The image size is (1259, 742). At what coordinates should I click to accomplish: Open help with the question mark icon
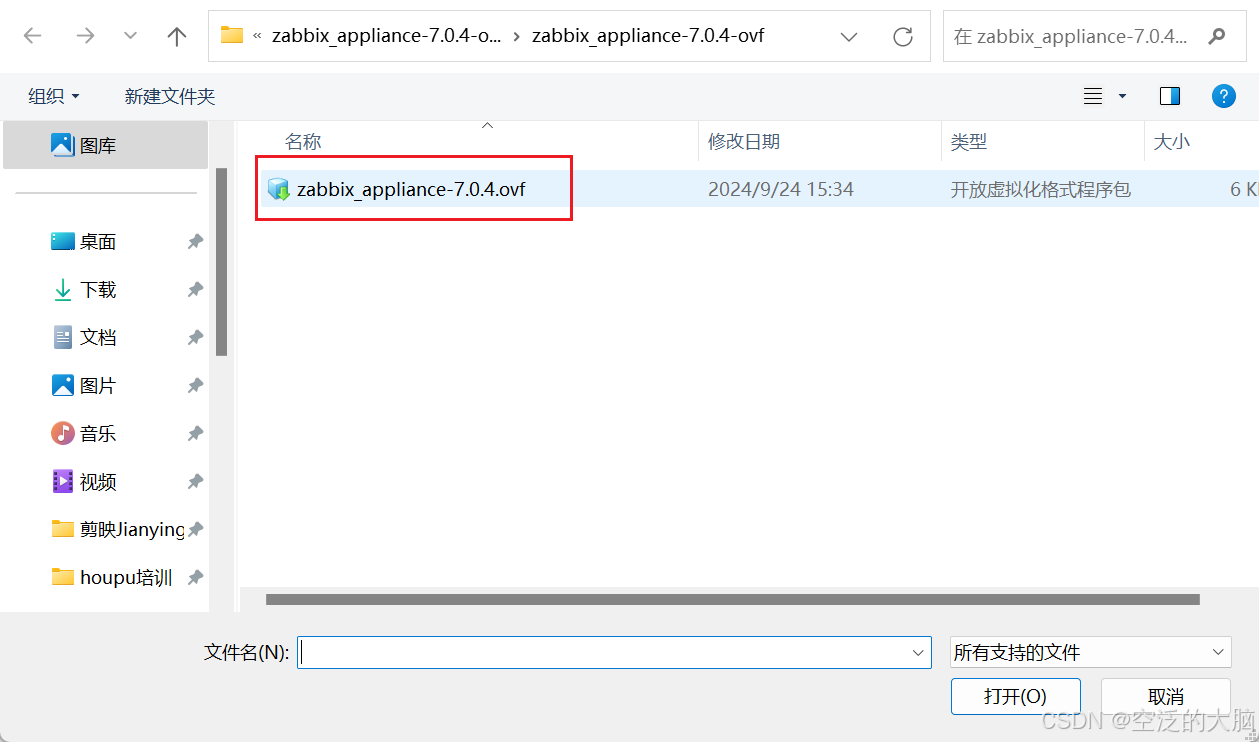(1223, 96)
